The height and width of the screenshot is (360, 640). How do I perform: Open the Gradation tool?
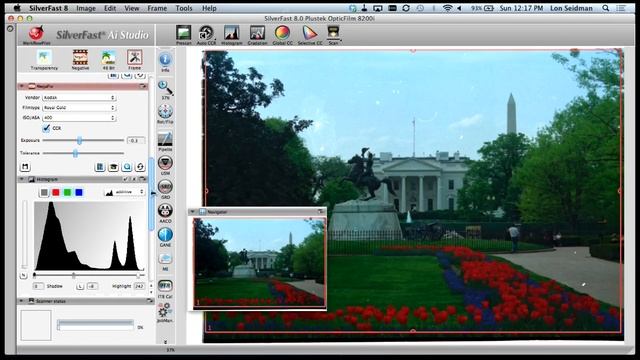click(257, 35)
